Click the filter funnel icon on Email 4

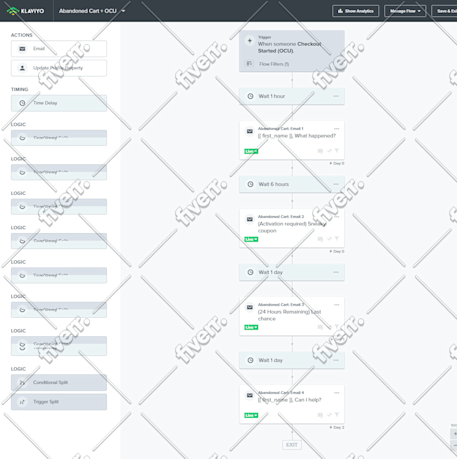(x=337, y=415)
